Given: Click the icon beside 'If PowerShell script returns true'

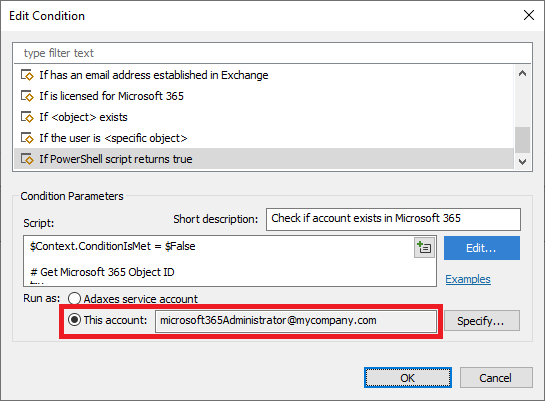Looking at the screenshot, I should (x=27, y=159).
